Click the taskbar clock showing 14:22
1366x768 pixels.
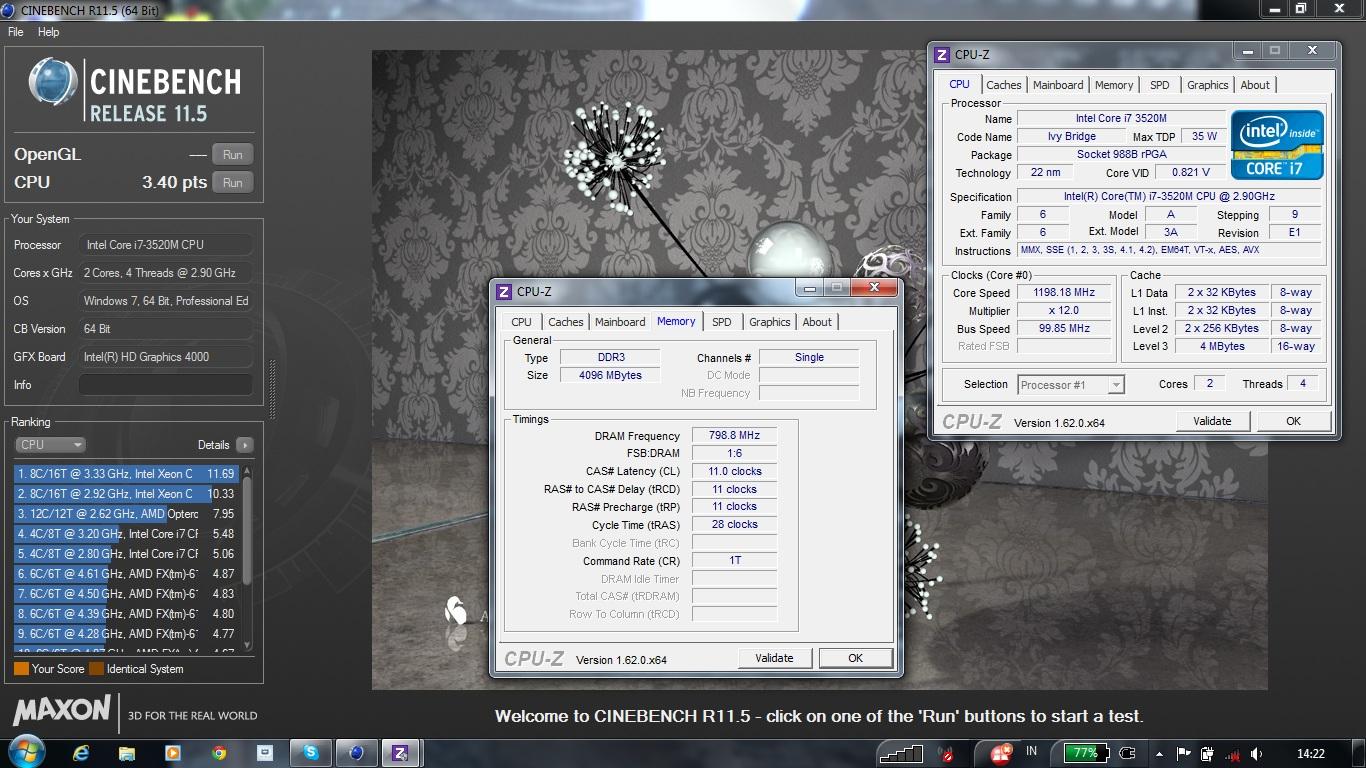1310,754
